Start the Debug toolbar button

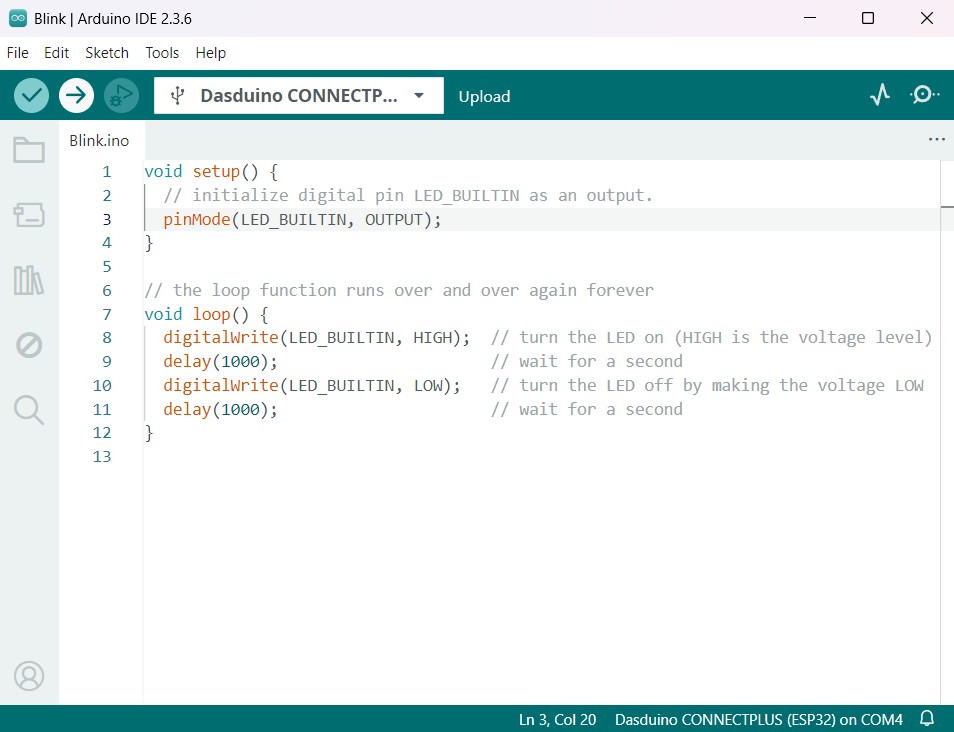121,95
